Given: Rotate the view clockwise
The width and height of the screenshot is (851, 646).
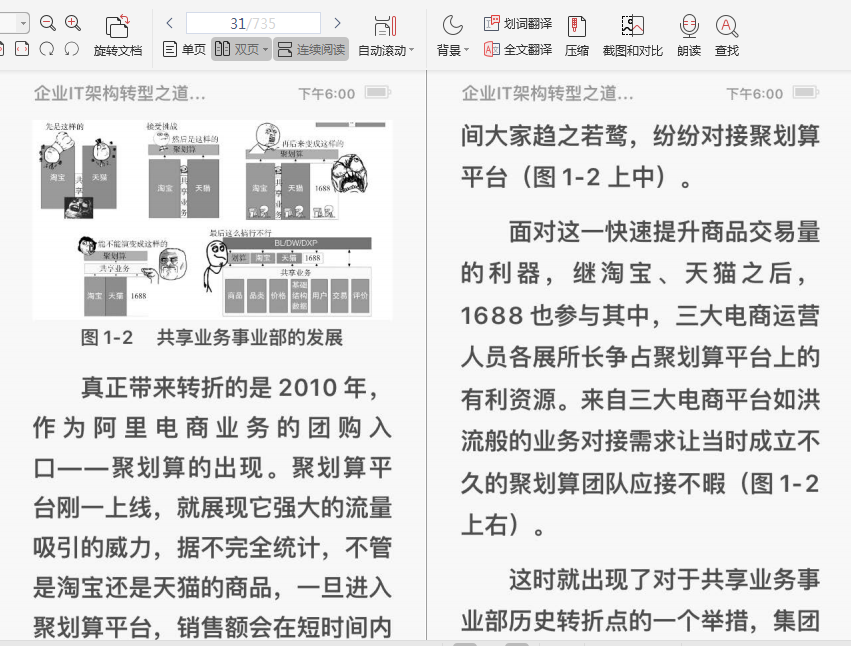Looking at the screenshot, I should click(47, 49).
